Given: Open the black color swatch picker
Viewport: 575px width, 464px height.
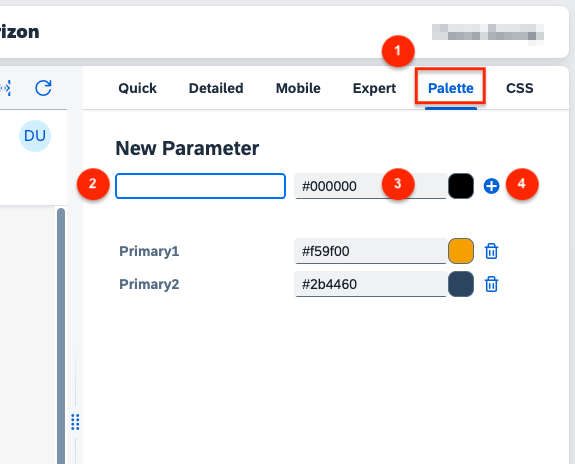Looking at the screenshot, I should coord(461,186).
